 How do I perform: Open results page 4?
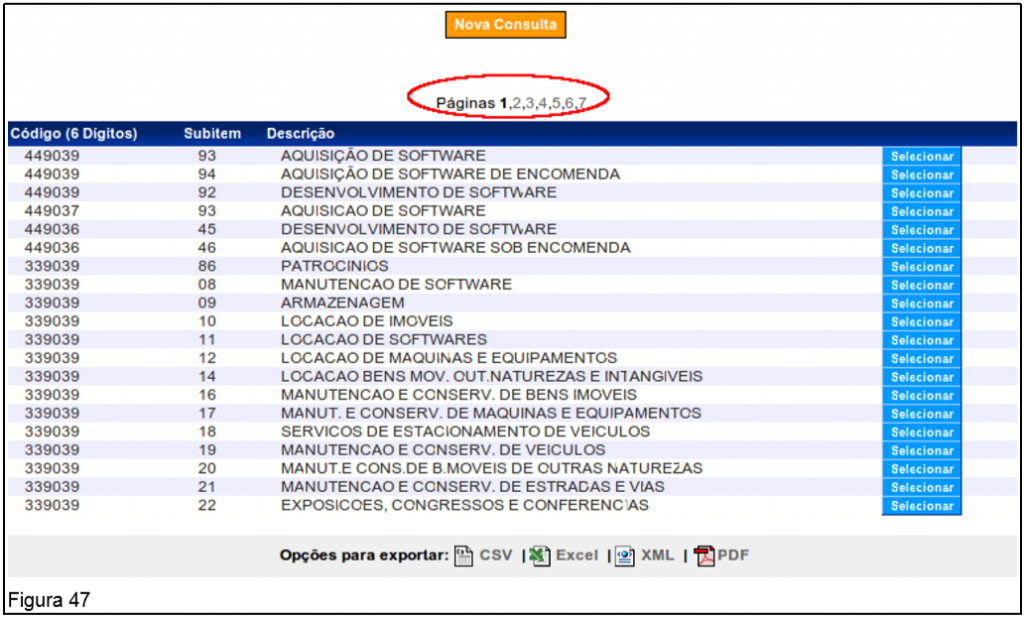point(542,103)
